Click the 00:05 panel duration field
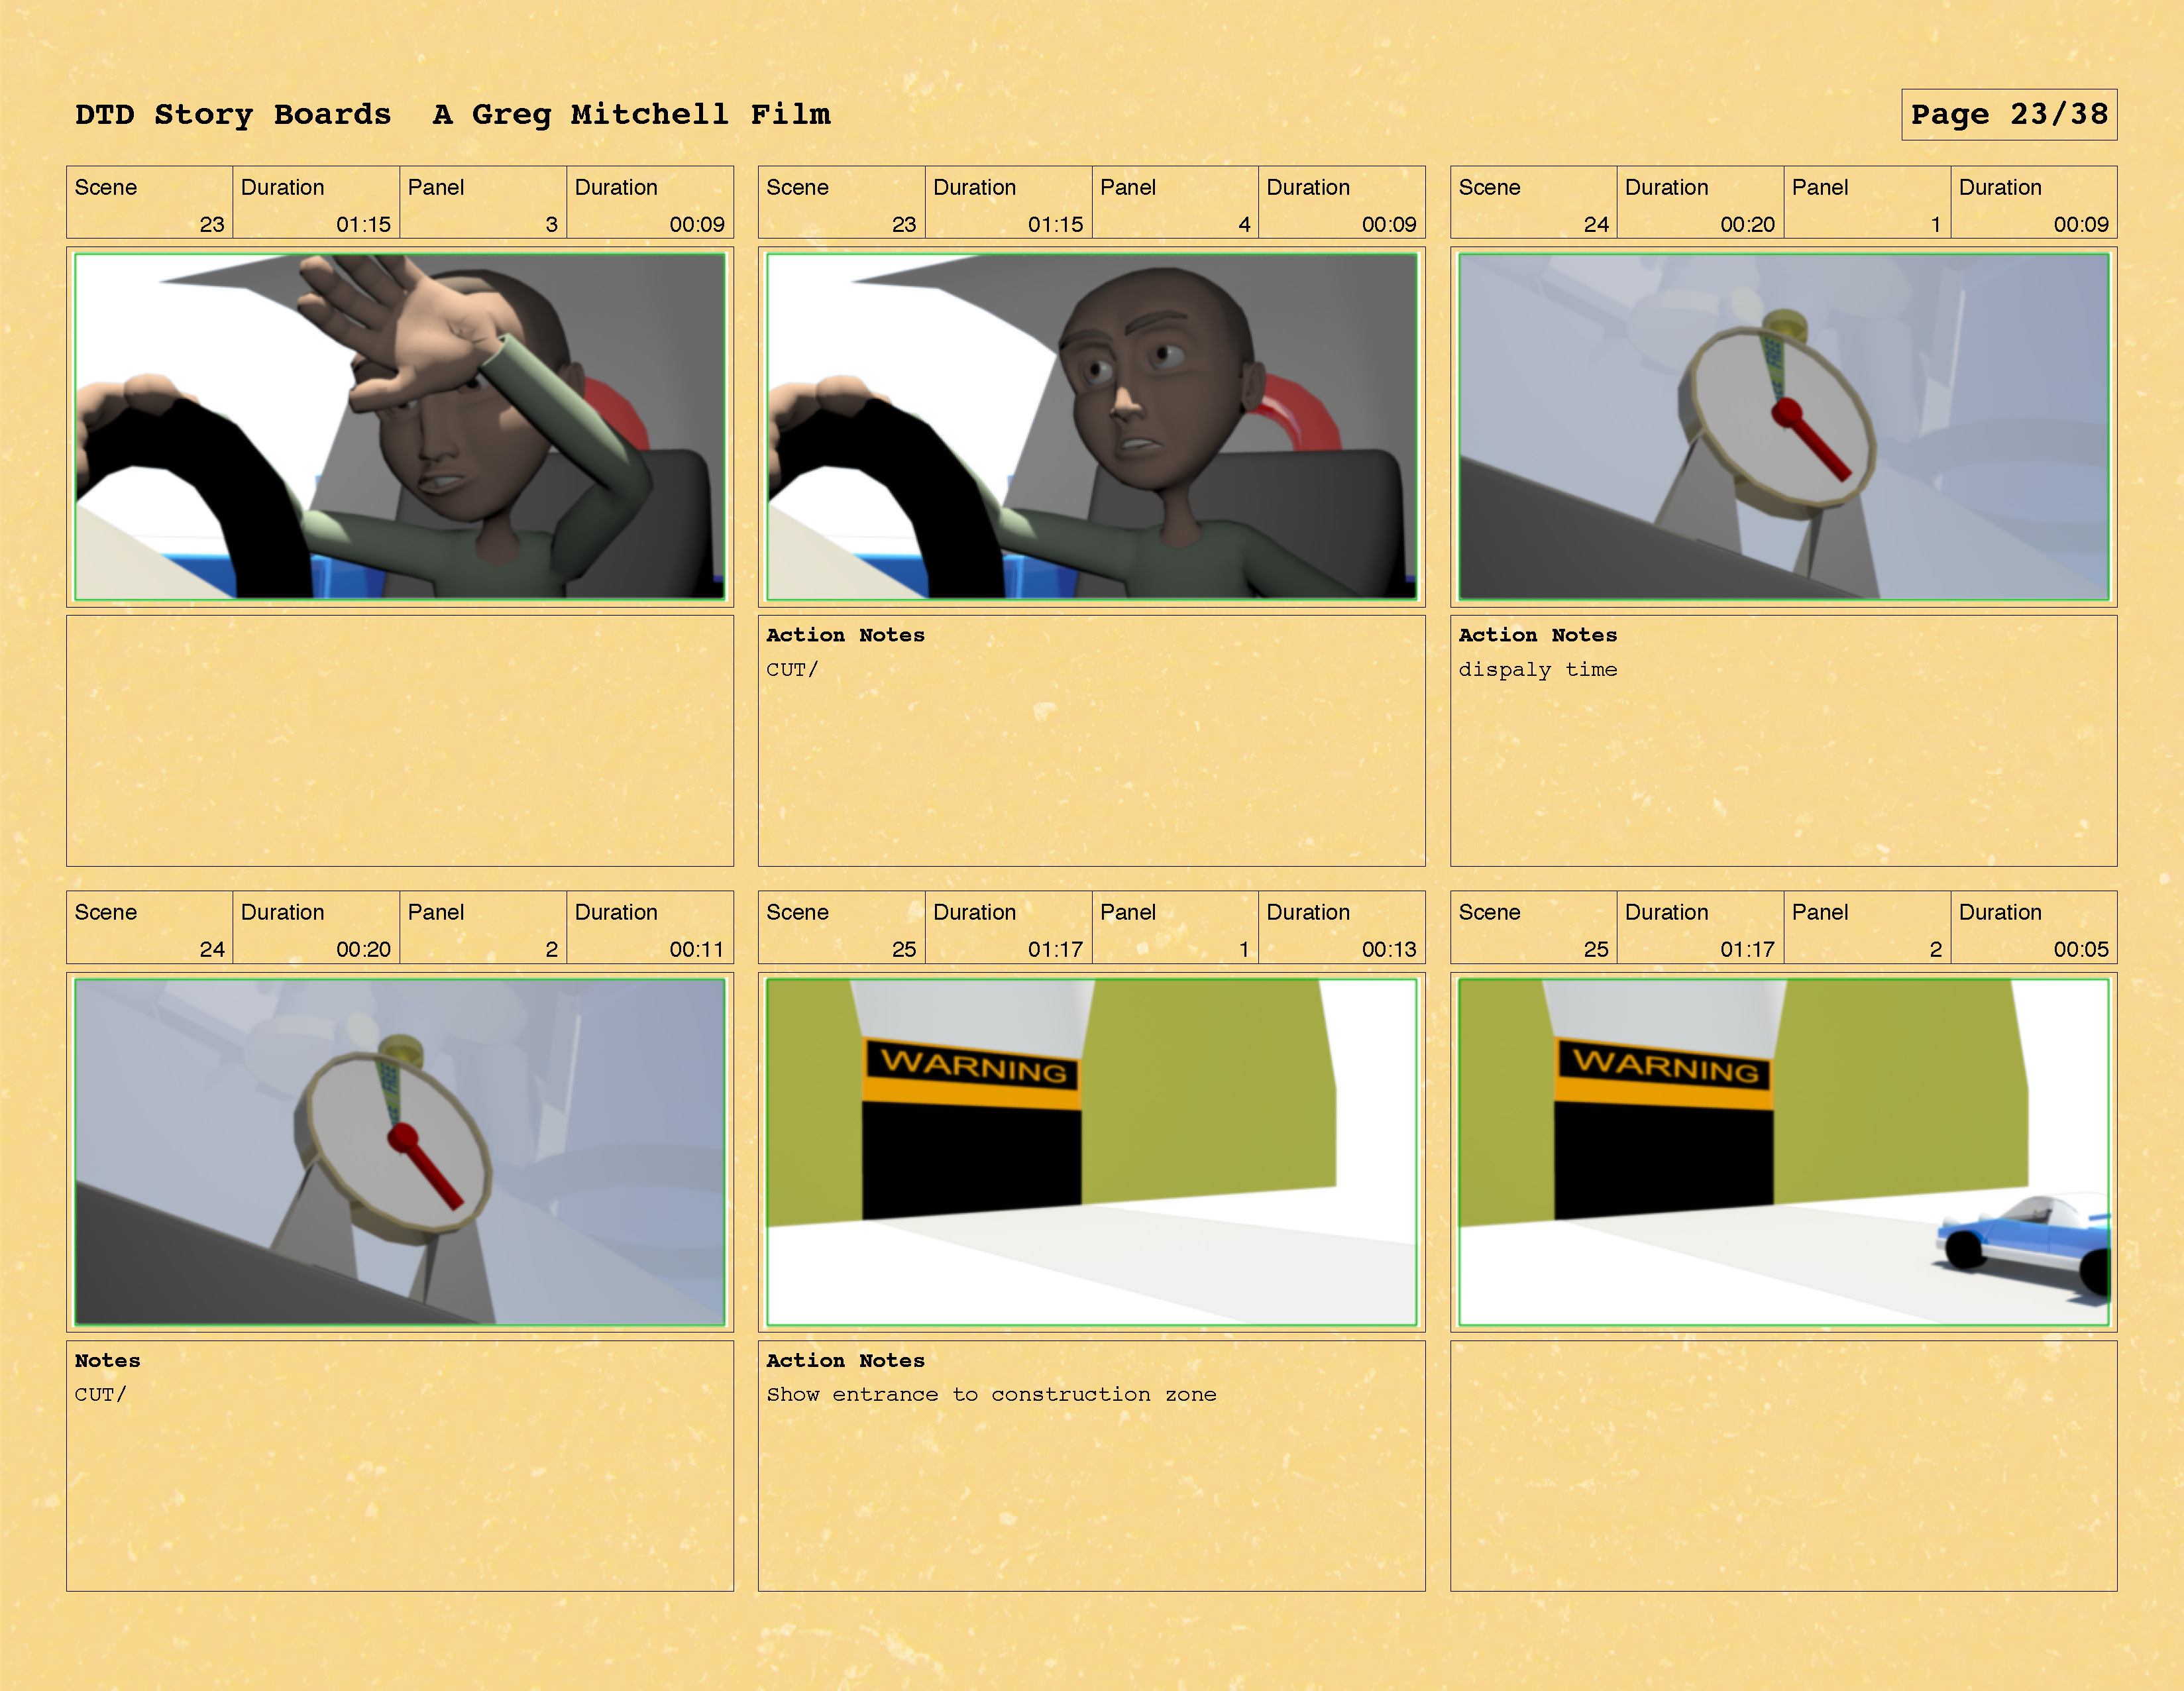Viewport: 2184px width, 1691px height. [x=2080, y=949]
